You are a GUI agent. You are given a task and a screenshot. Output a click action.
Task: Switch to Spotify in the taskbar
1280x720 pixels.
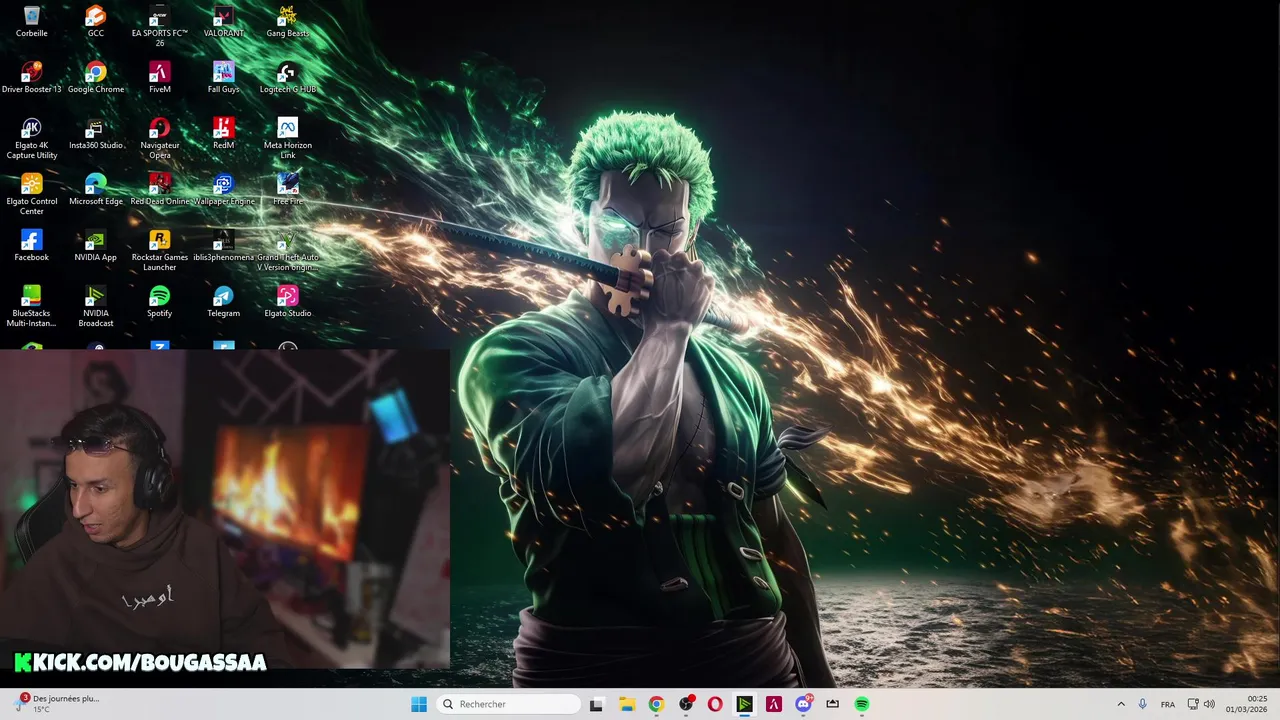tap(862, 704)
